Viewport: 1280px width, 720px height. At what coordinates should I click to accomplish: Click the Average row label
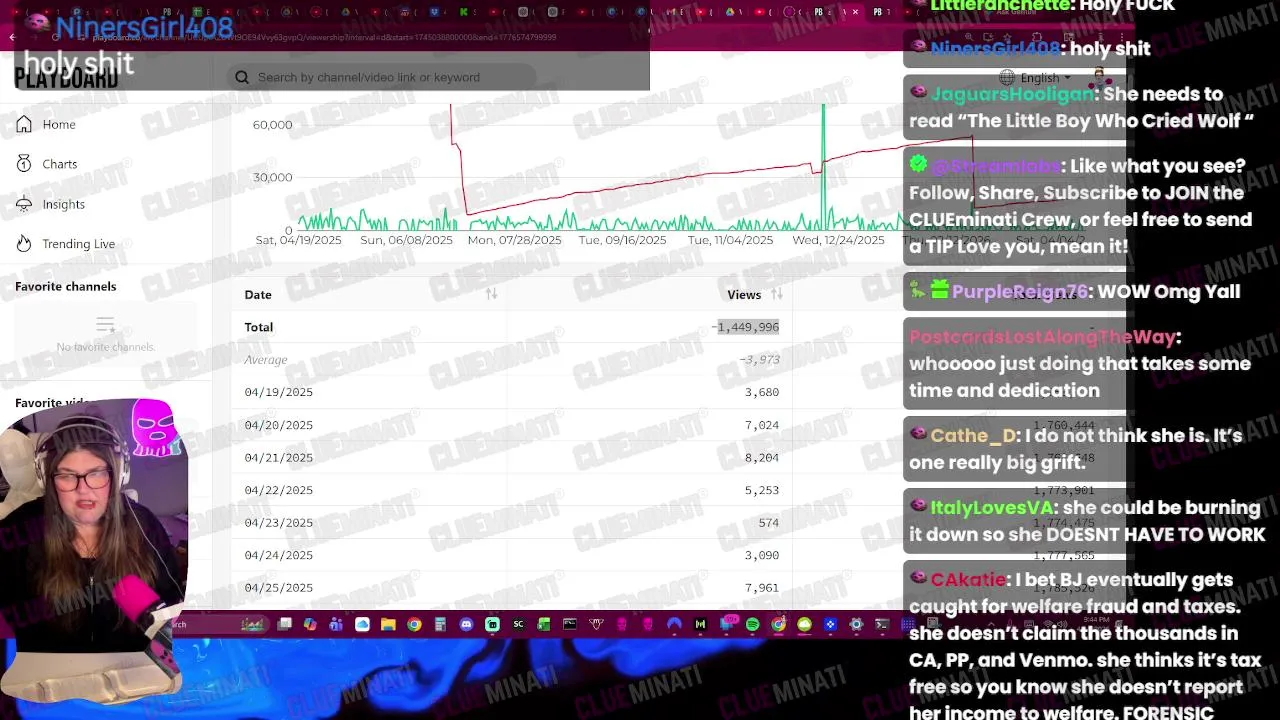[x=266, y=360]
